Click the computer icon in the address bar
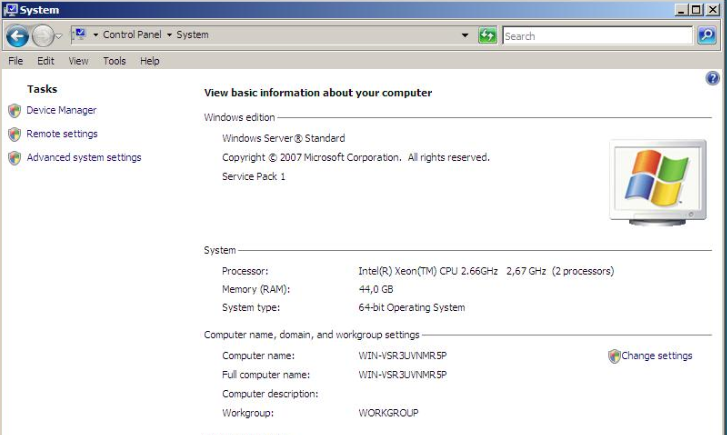The height and width of the screenshot is (435, 727). point(80,34)
